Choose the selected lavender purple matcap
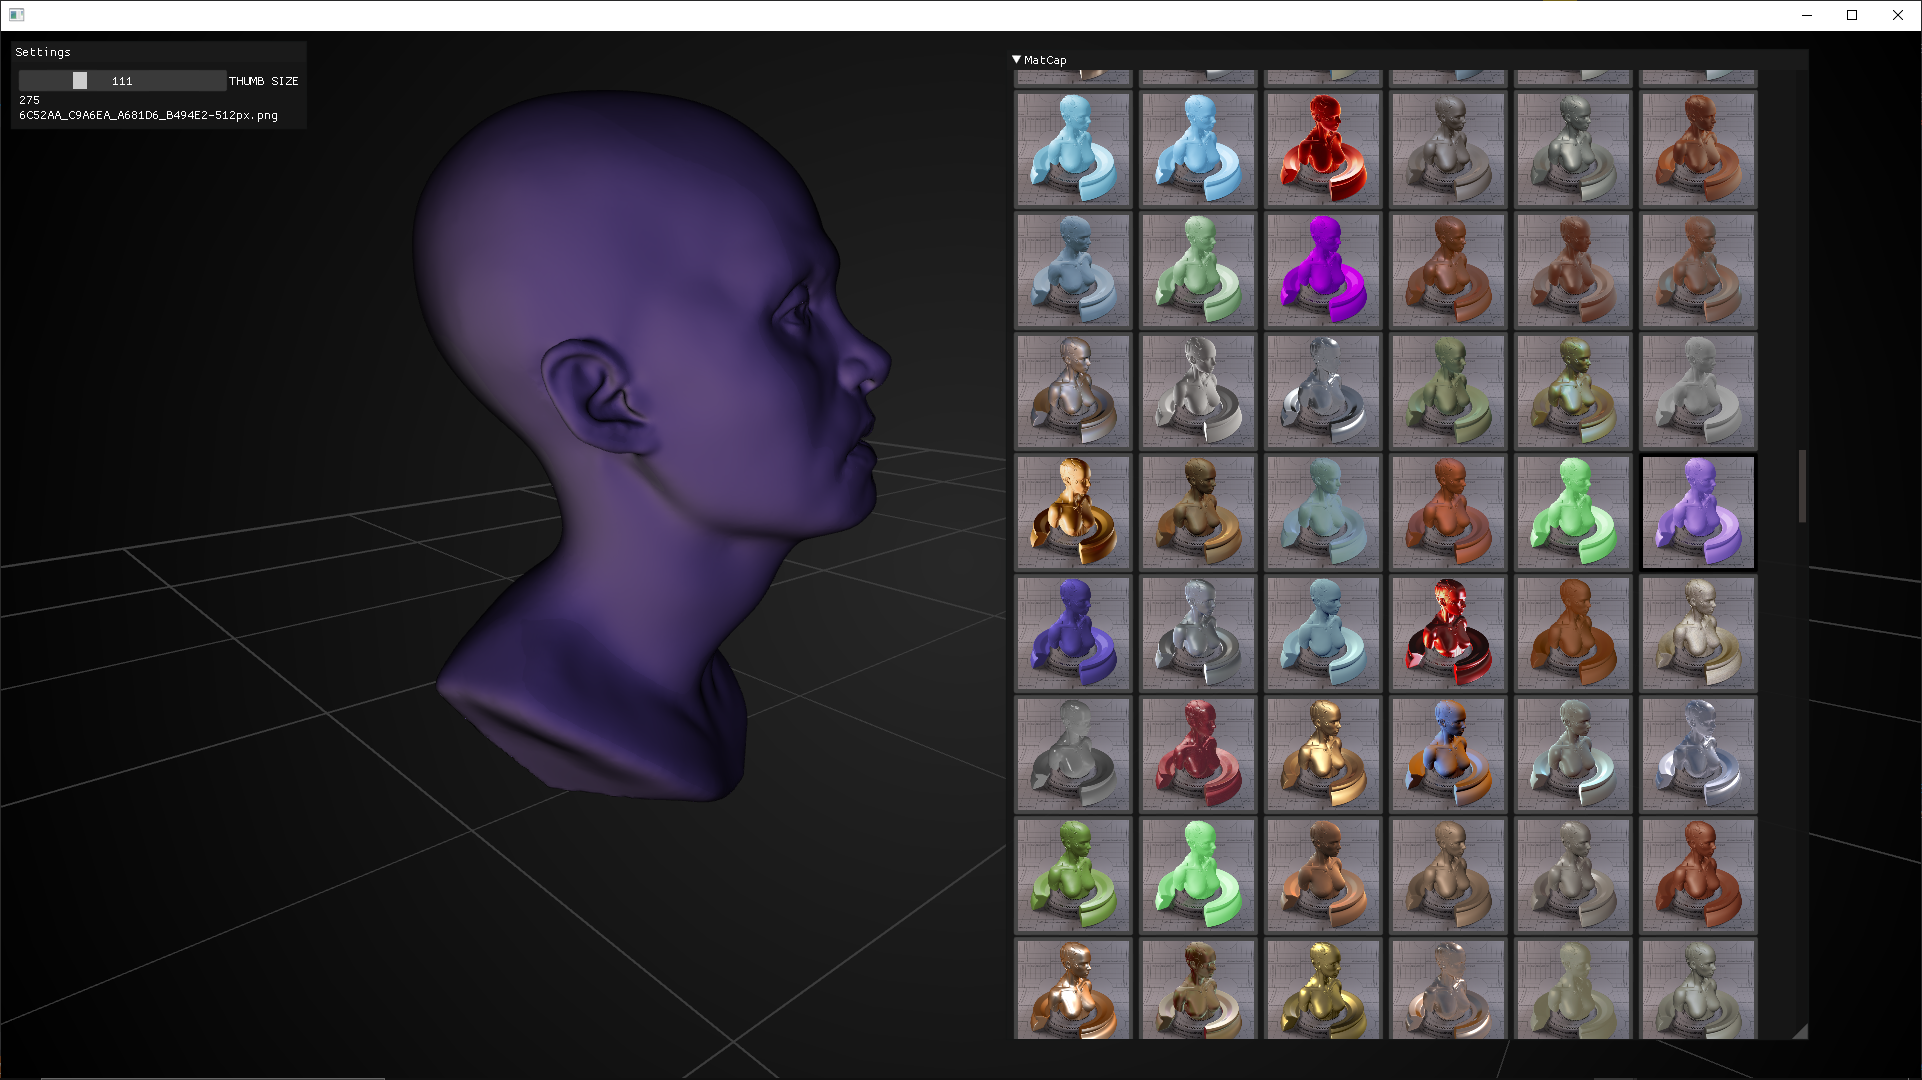 [x=1698, y=512]
